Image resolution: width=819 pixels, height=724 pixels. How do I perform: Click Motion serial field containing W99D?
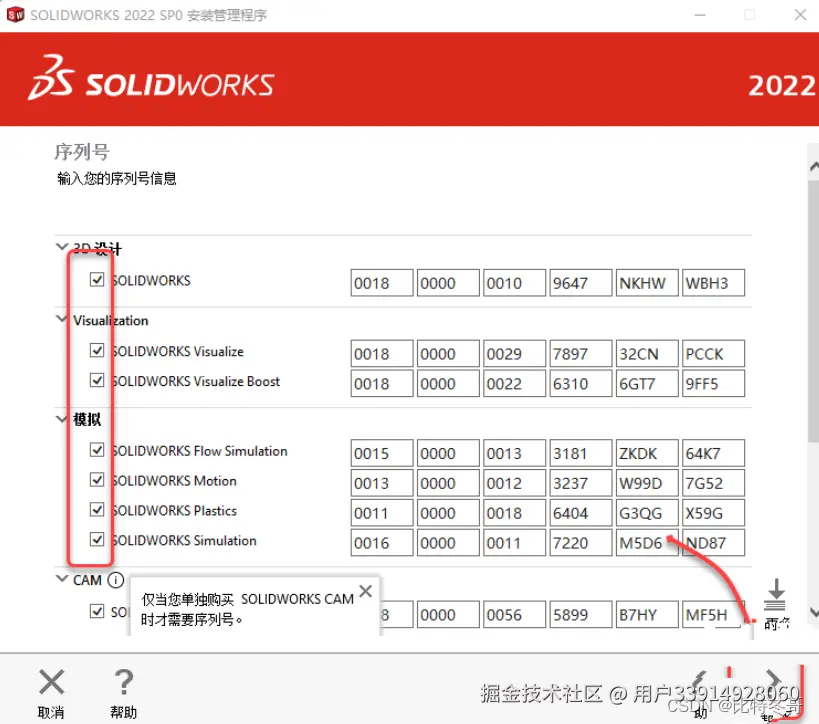647,483
